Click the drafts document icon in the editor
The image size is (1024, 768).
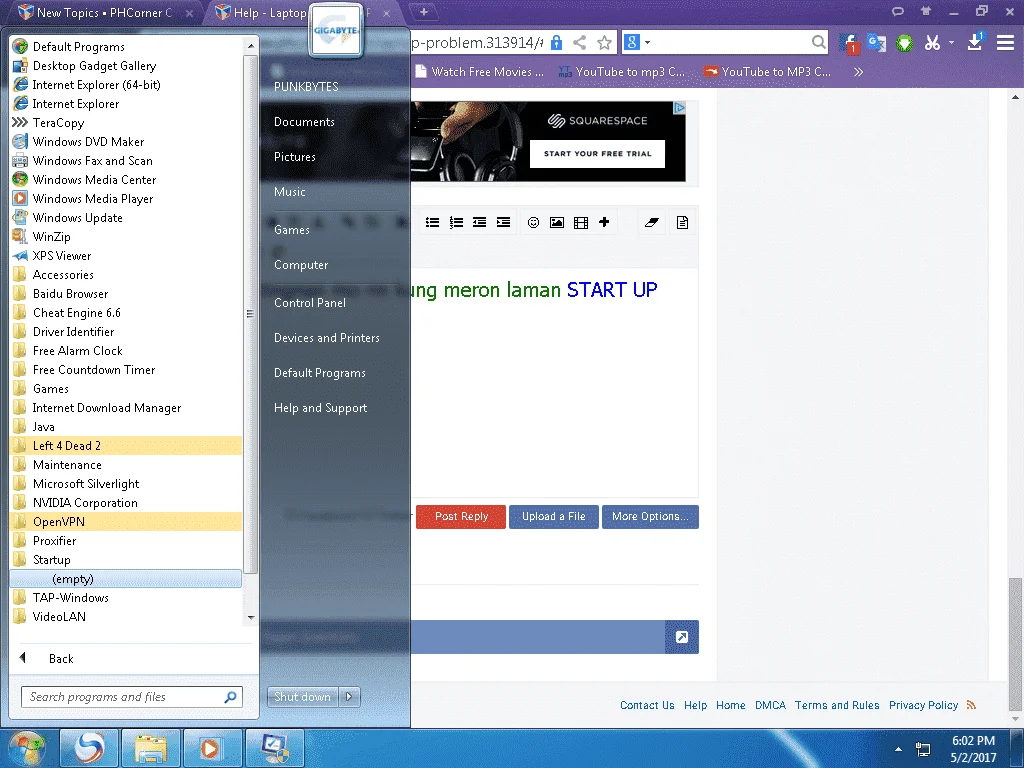click(x=682, y=222)
